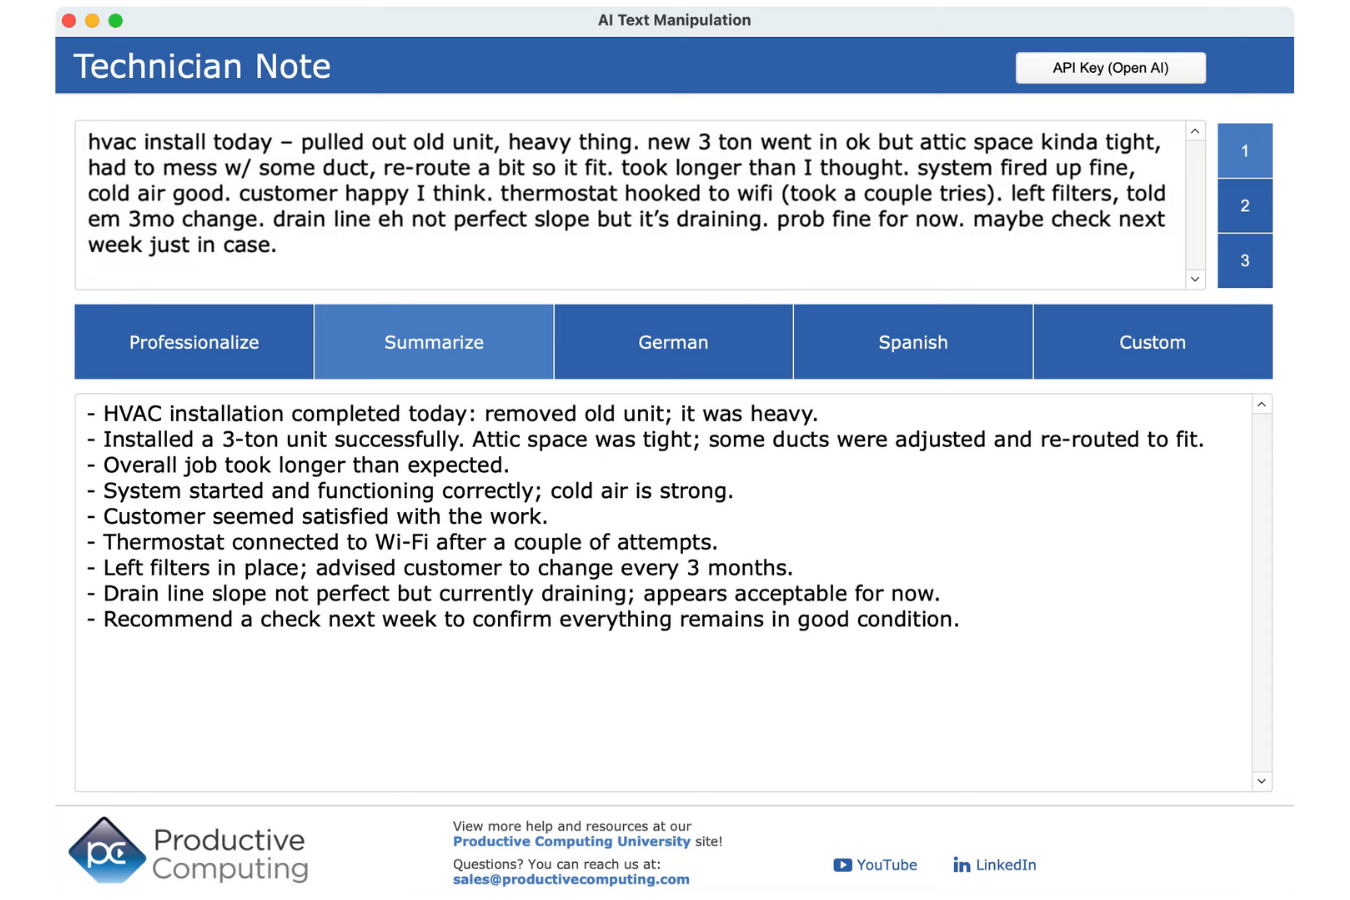Load sample note number 2
The height and width of the screenshot is (900, 1350).
click(x=1245, y=206)
